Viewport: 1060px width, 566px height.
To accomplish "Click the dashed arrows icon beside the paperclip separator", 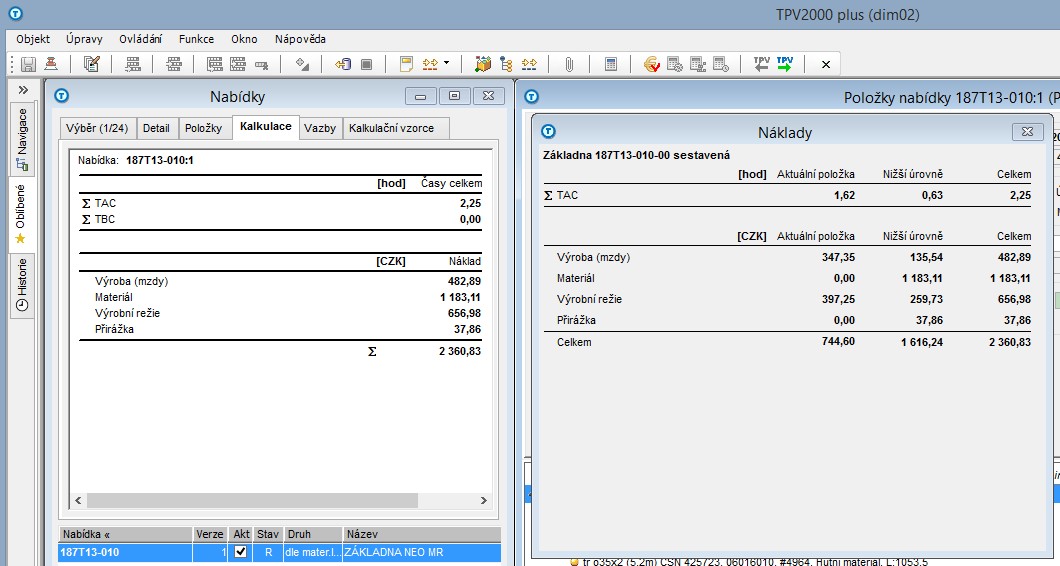I will click(x=529, y=64).
